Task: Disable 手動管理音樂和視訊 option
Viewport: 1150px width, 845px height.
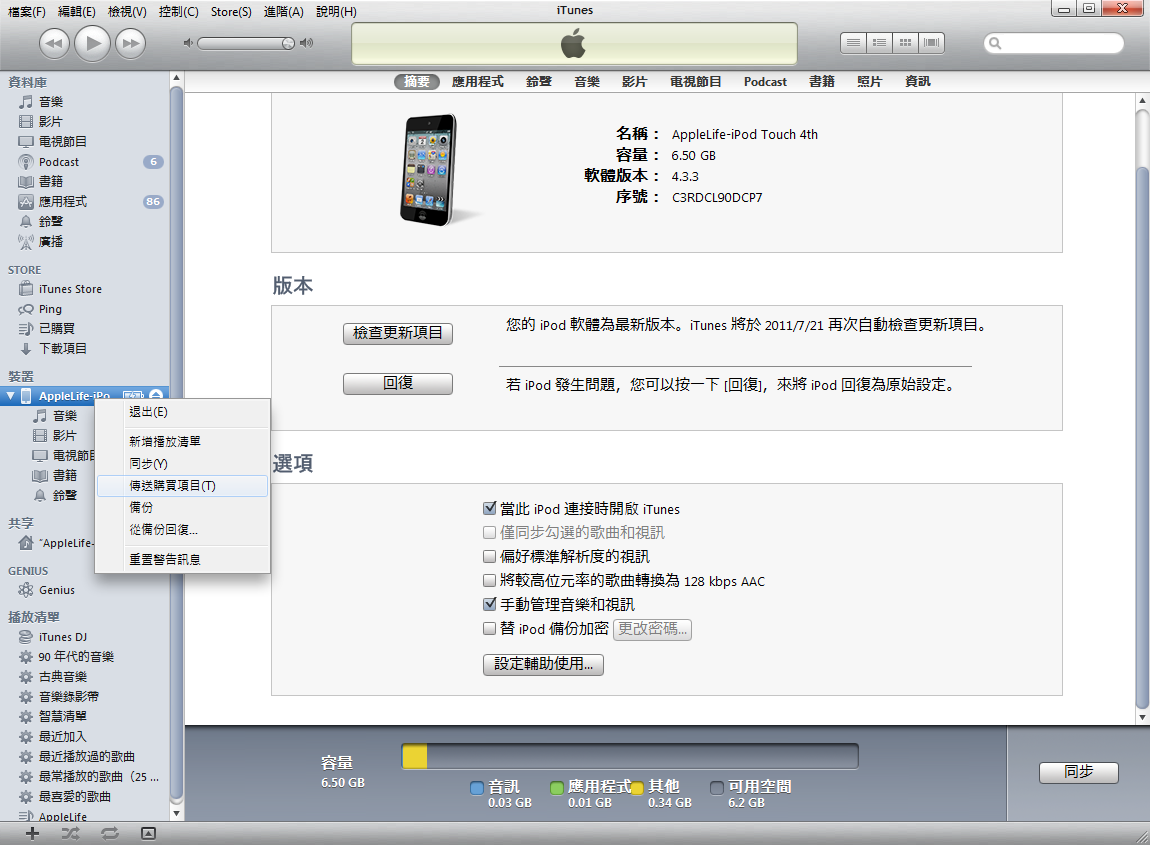Action: (x=489, y=604)
